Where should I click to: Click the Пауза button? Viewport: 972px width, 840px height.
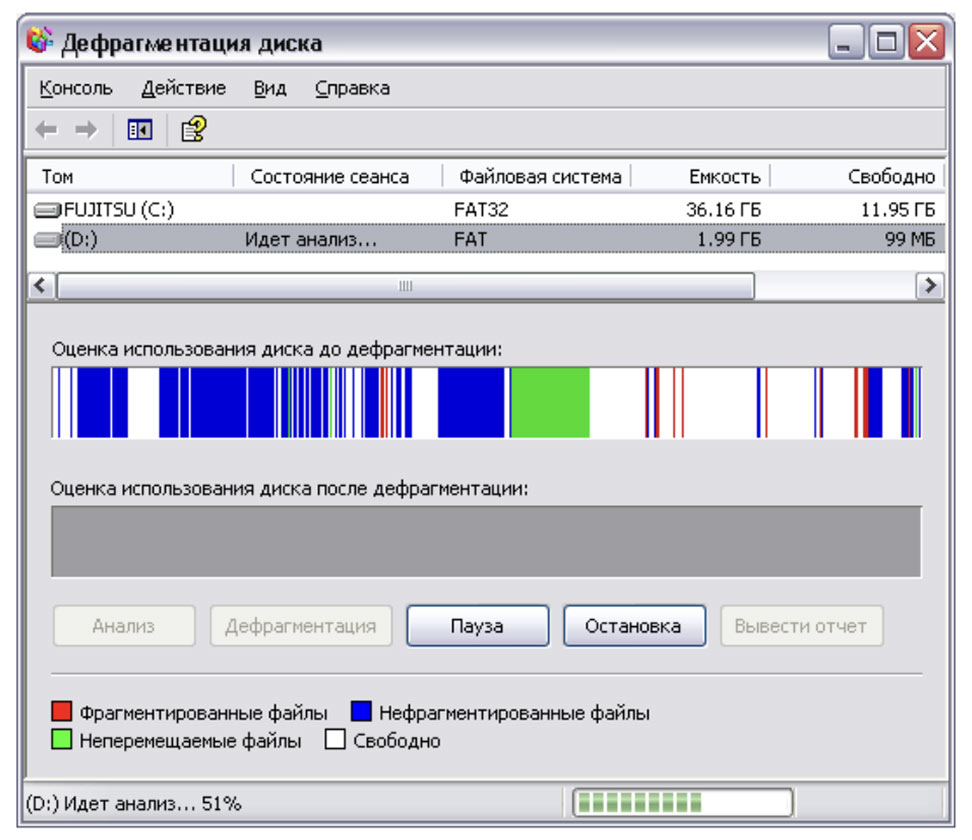[x=477, y=626]
